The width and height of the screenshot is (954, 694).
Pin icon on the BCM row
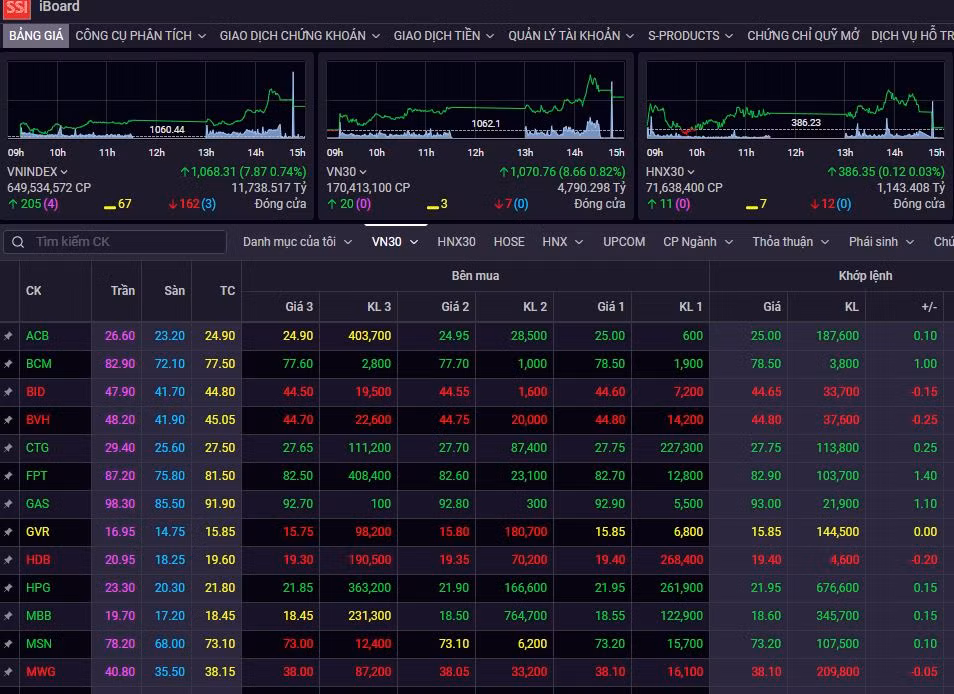(x=9, y=364)
